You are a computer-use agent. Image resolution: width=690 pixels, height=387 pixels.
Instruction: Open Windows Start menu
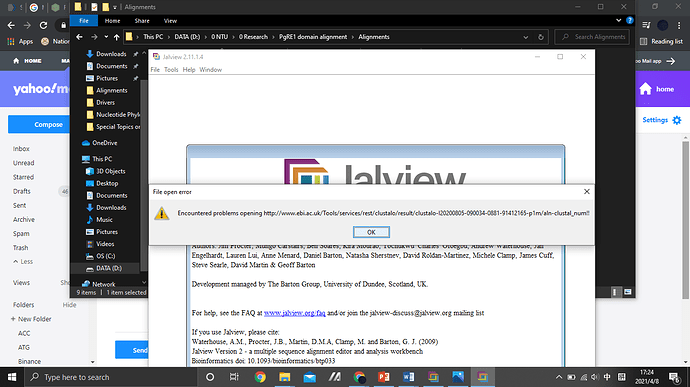click(x=12, y=377)
